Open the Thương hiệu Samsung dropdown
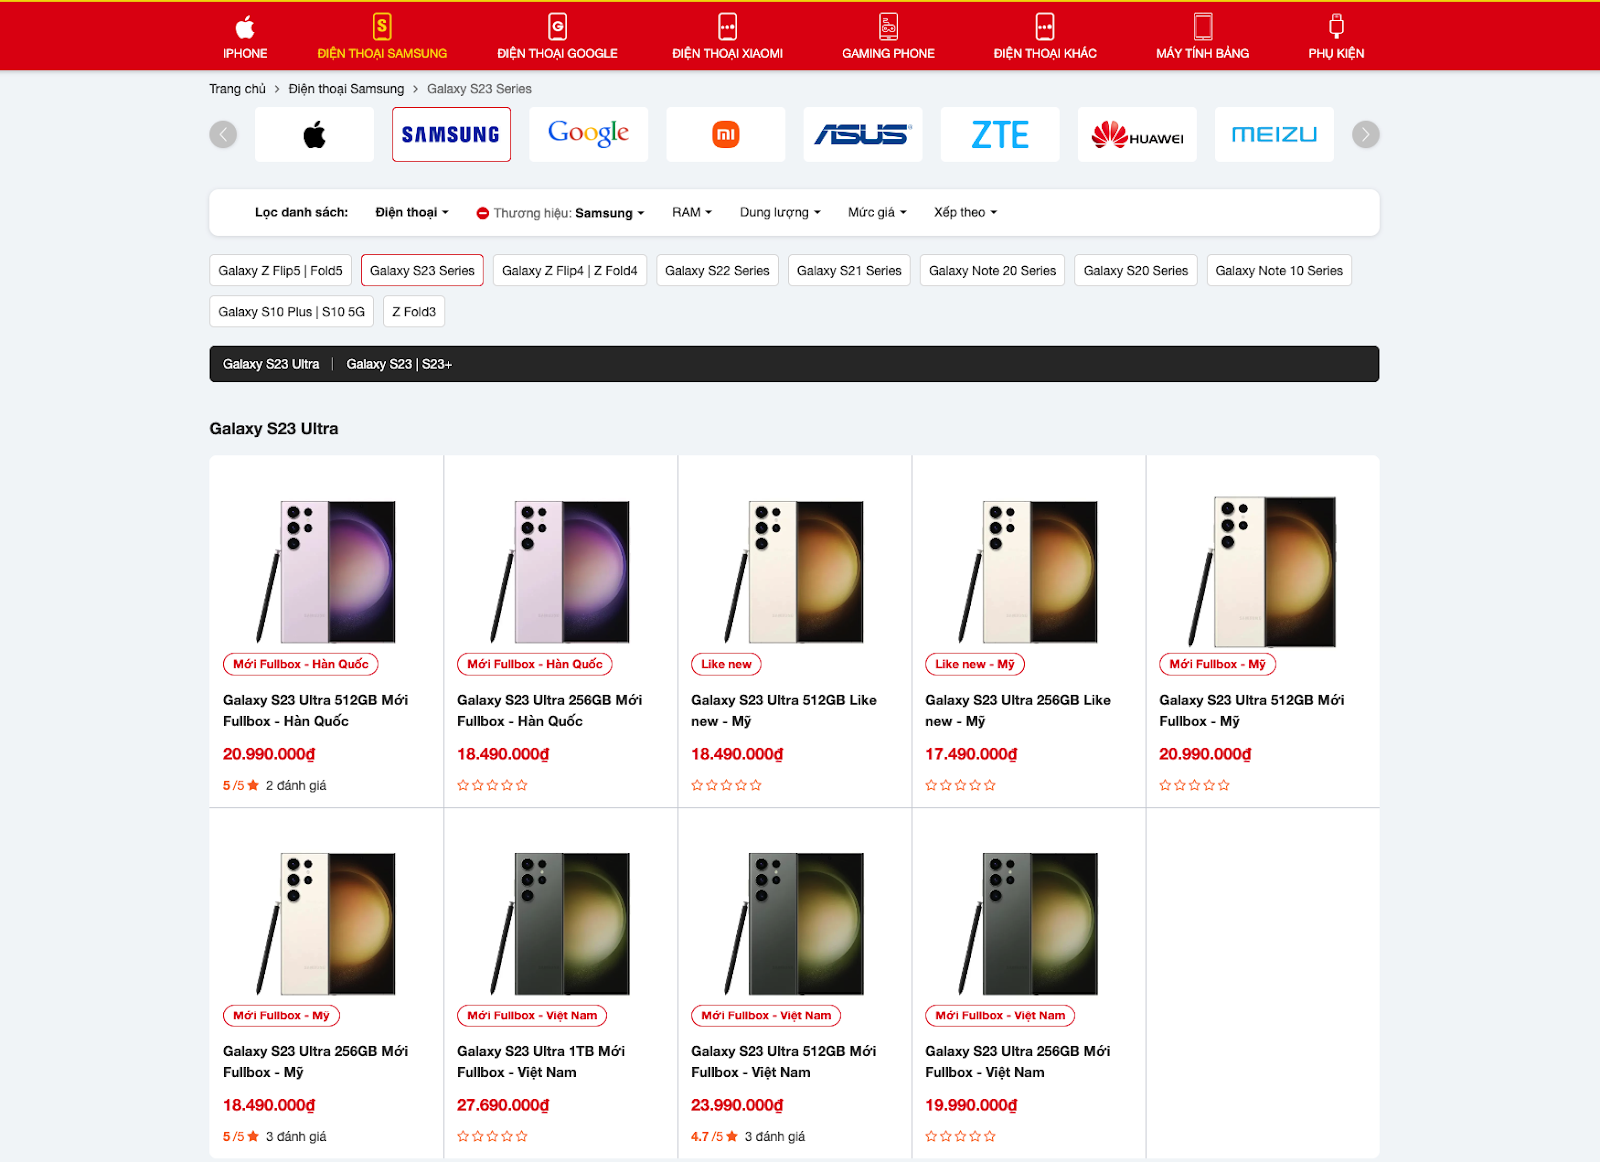Screen dimensions: 1600x1162 [x=569, y=213]
